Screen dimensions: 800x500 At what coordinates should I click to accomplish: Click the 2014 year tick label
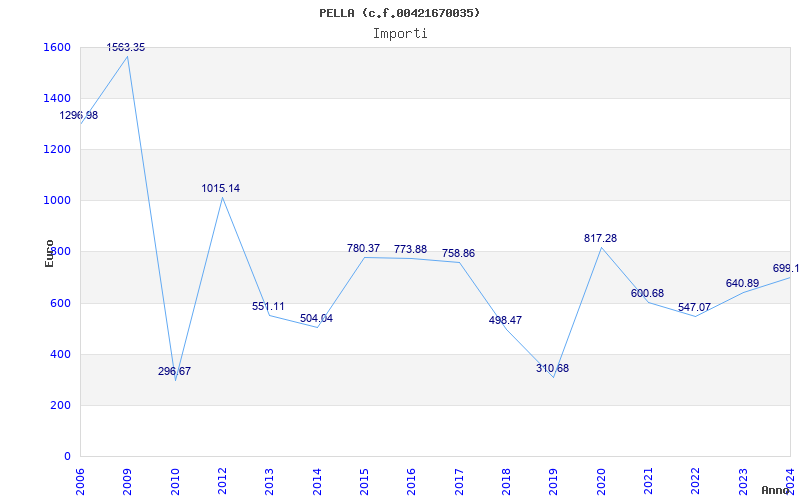click(x=317, y=481)
